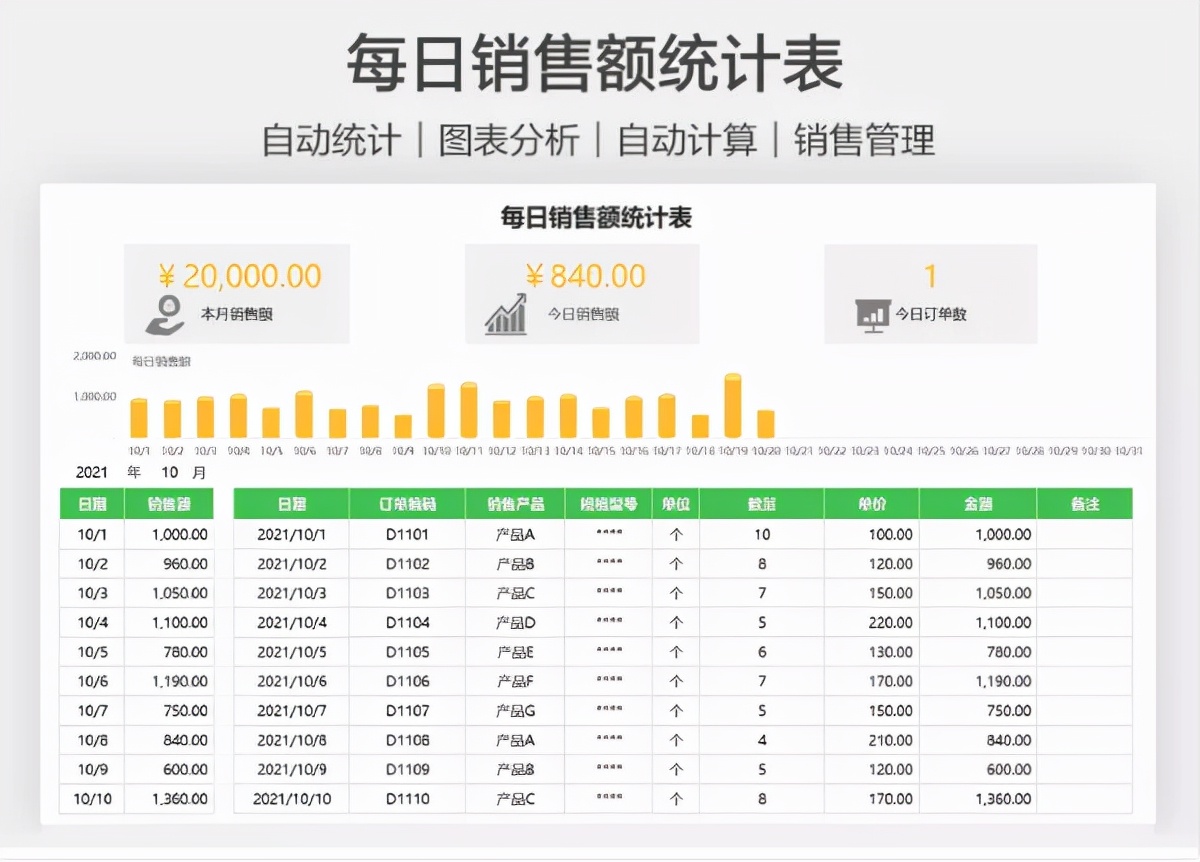Click the year cell showing 2021
1200x862 pixels.
click(x=93, y=471)
